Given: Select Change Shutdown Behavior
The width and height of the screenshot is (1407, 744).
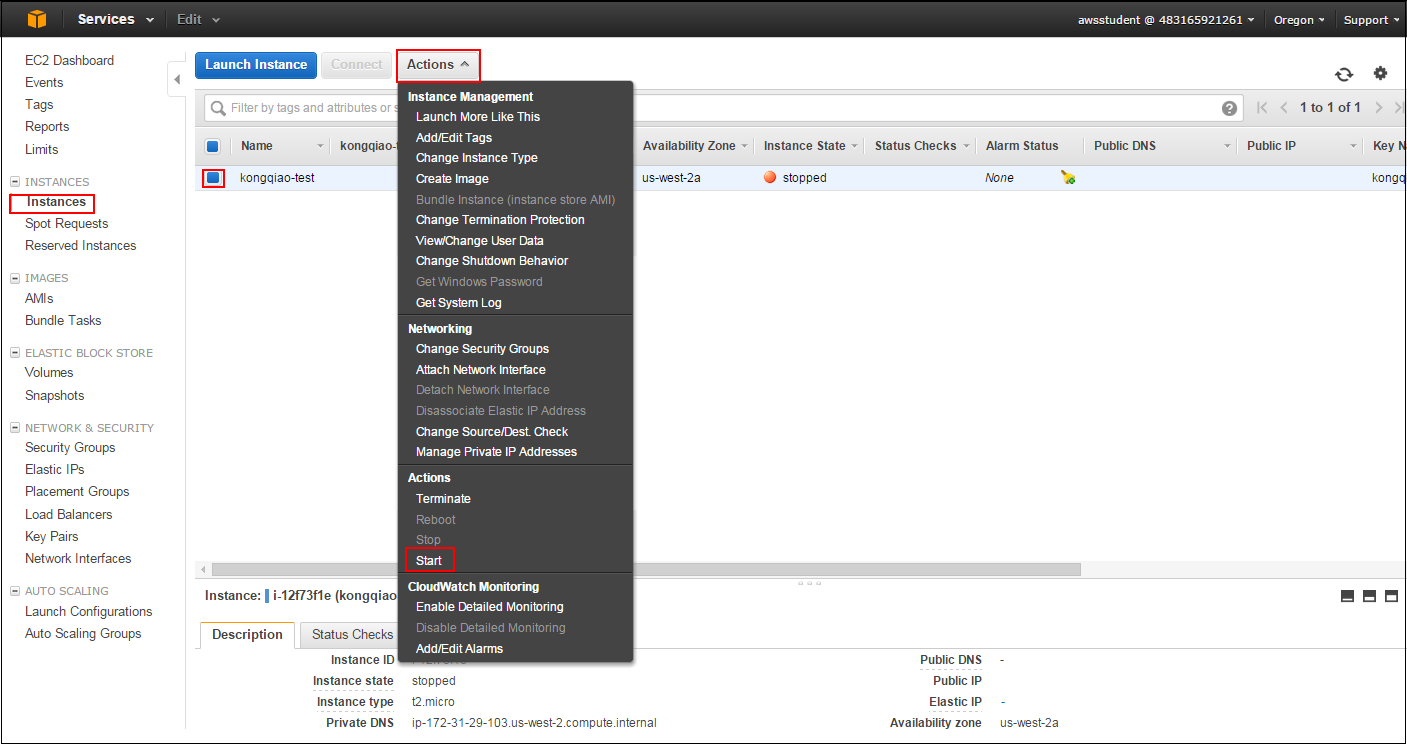Looking at the screenshot, I should (492, 261).
